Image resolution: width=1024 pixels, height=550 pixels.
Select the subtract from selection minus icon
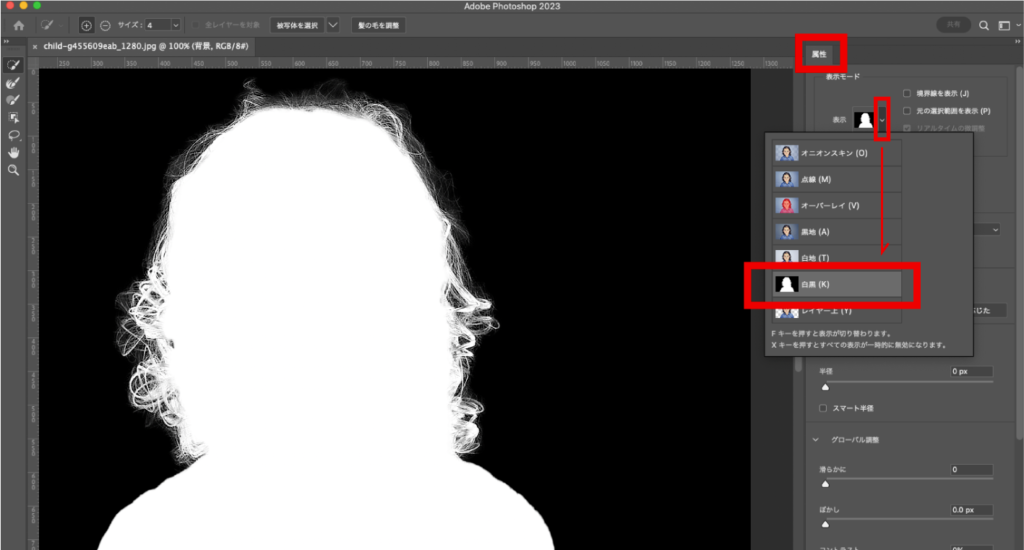click(x=105, y=25)
